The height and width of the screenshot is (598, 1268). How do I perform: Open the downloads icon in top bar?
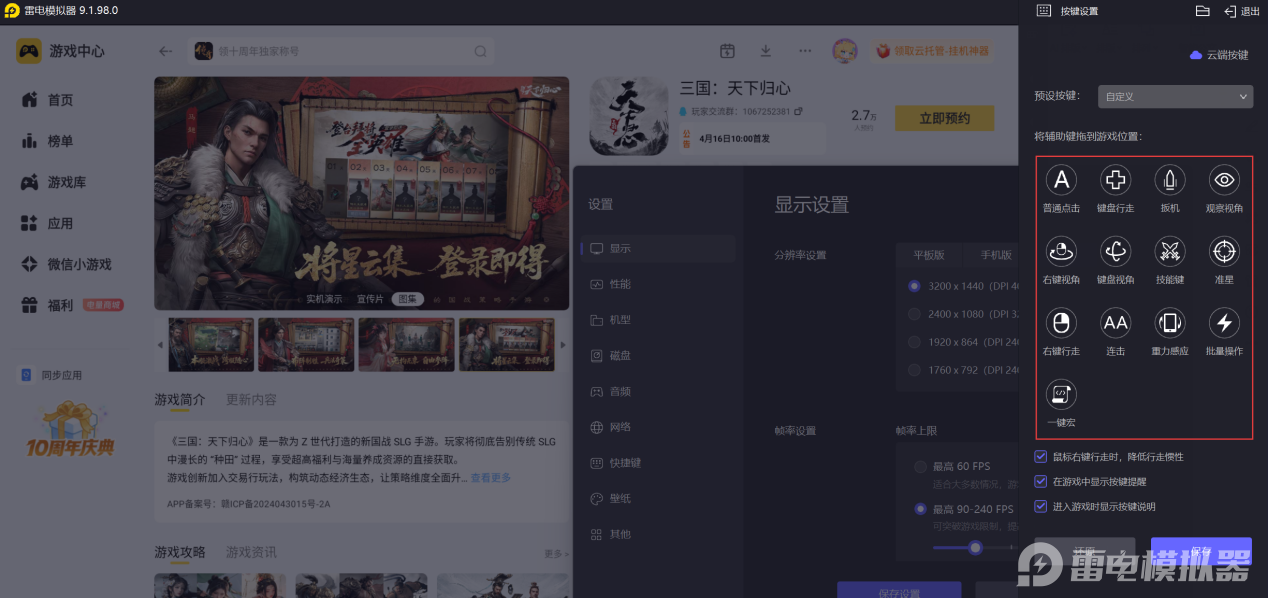coord(766,51)
